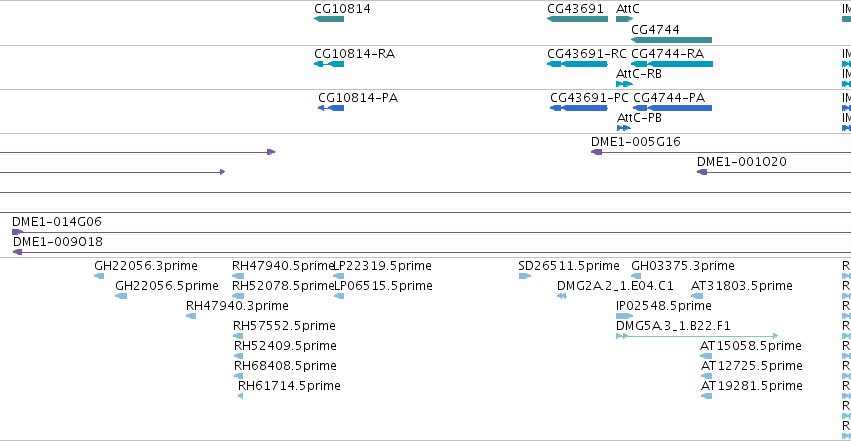Viewport: 851px width, 441px height.
Task: Click EST GH22056.5prime
Action: (x=121, y=296)
